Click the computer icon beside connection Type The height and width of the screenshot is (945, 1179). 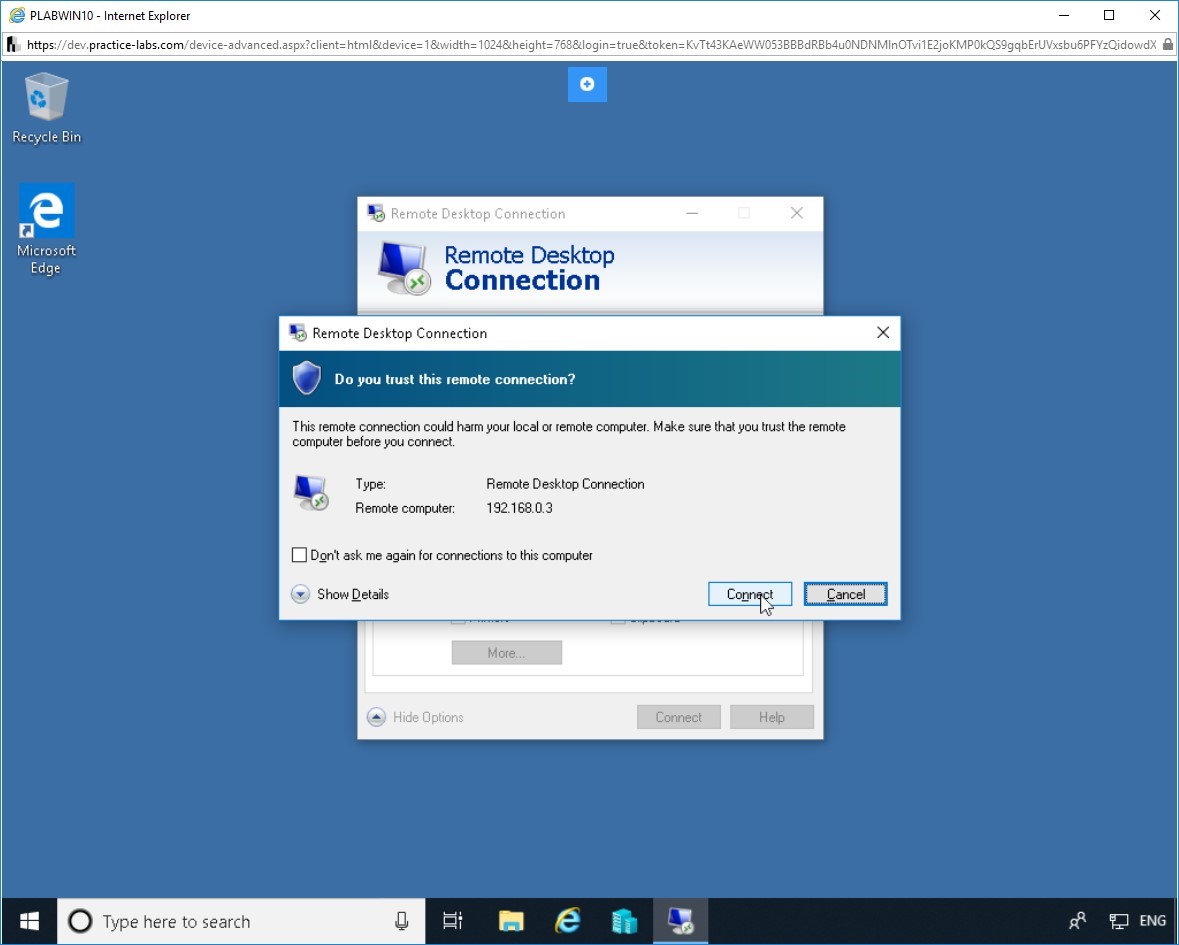tap(311, 493)
